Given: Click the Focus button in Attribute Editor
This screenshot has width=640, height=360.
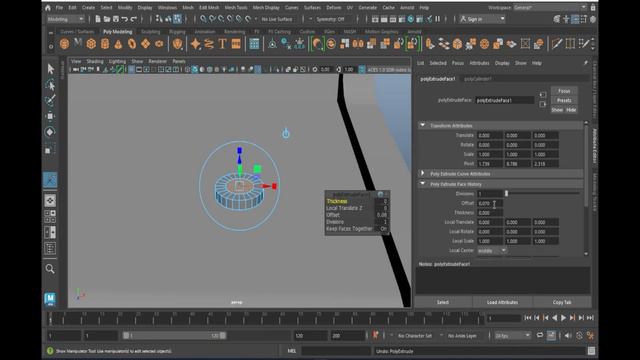Looking at the screenshot, I should (x=564, y=91).
